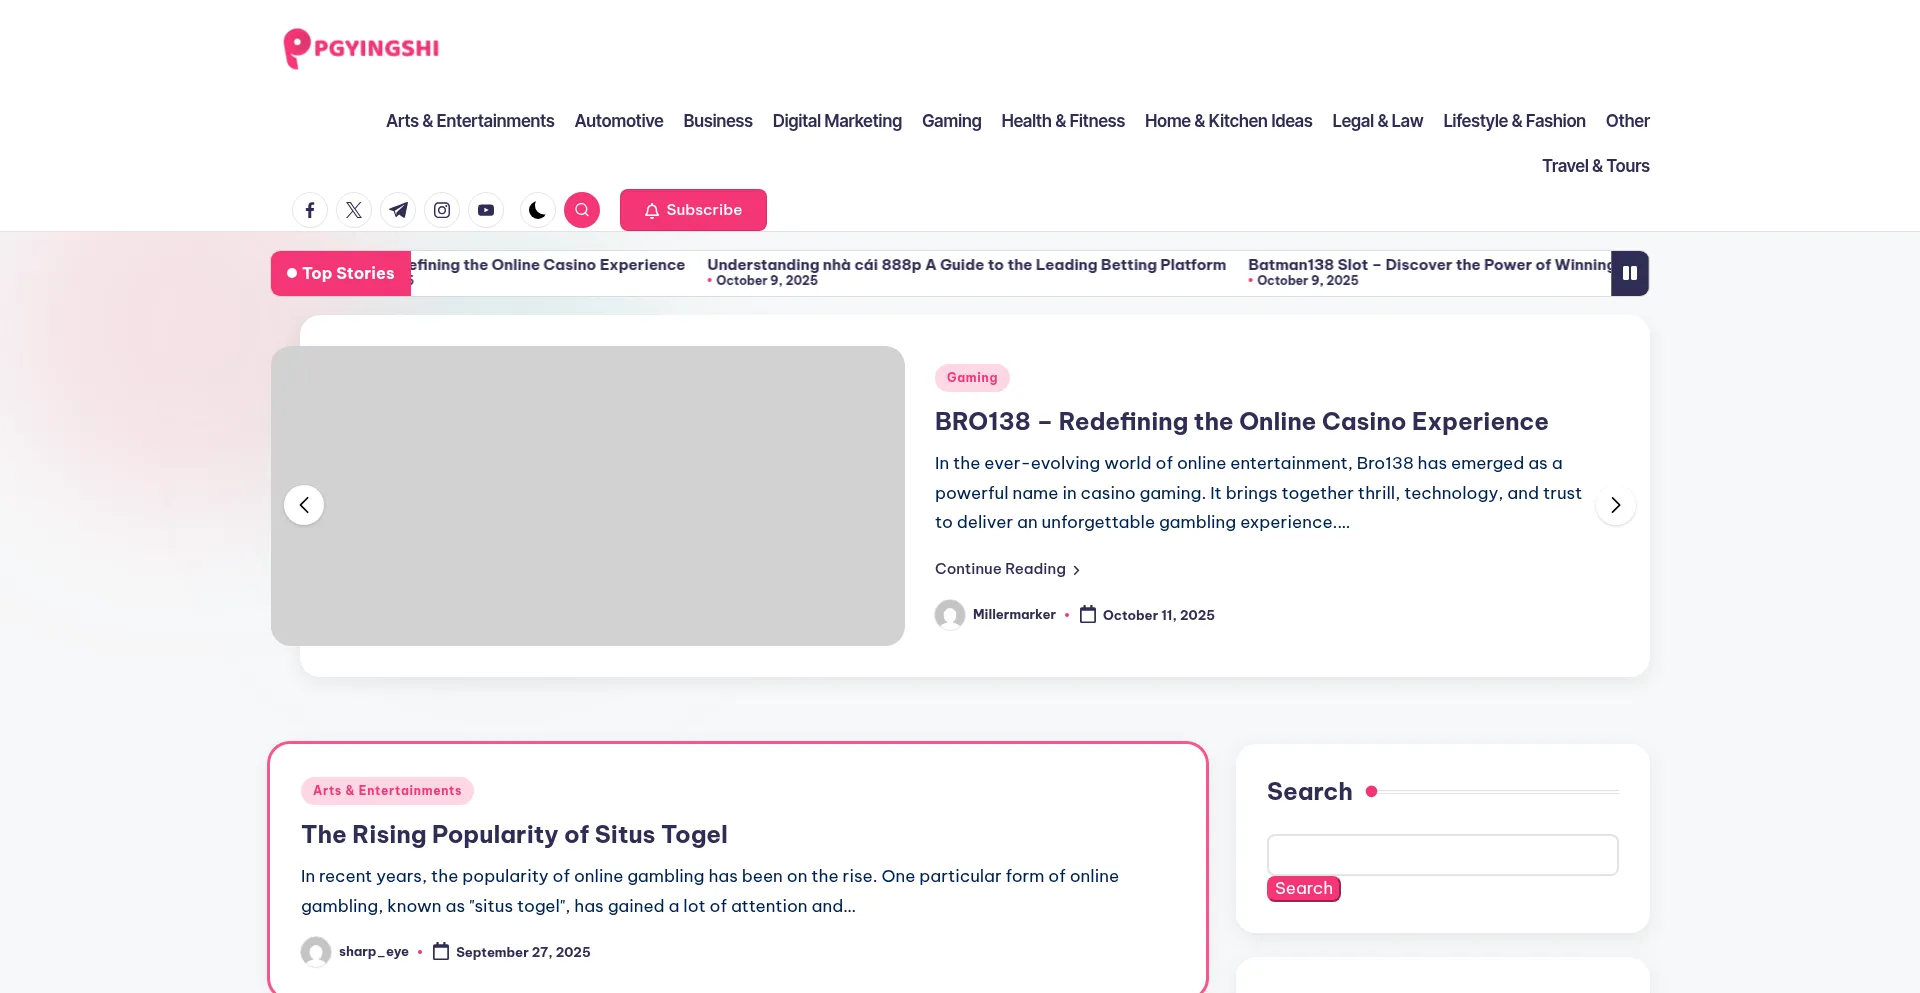Click the sidebar search text field
The width and height of the screenshot is (1920, 993).
click(1442, 855)
